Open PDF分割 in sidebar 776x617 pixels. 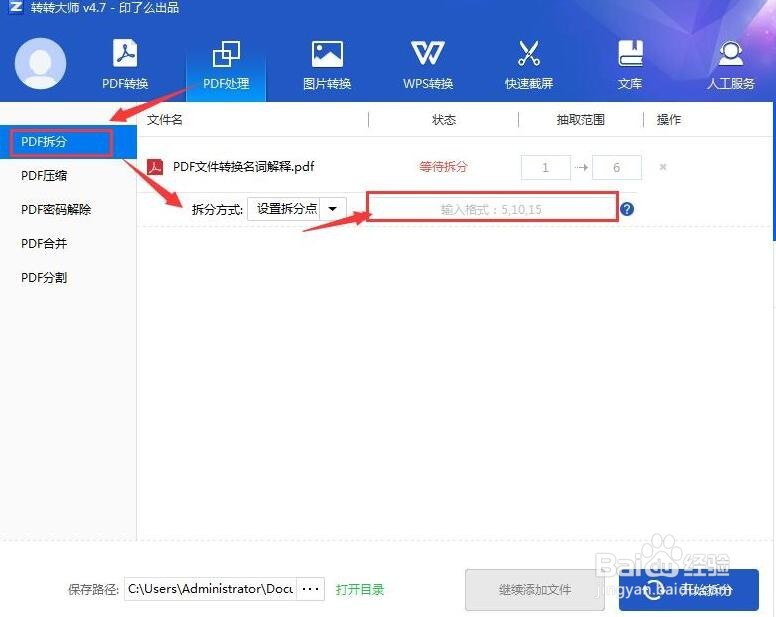point(44,278)
